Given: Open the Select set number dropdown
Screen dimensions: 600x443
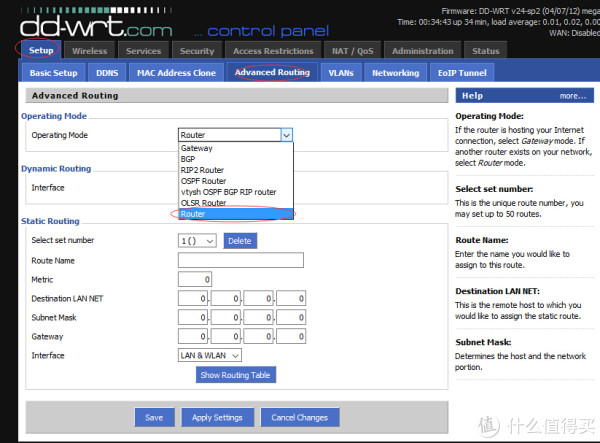Looking at the screenshot, I should (x=197, y=241).
